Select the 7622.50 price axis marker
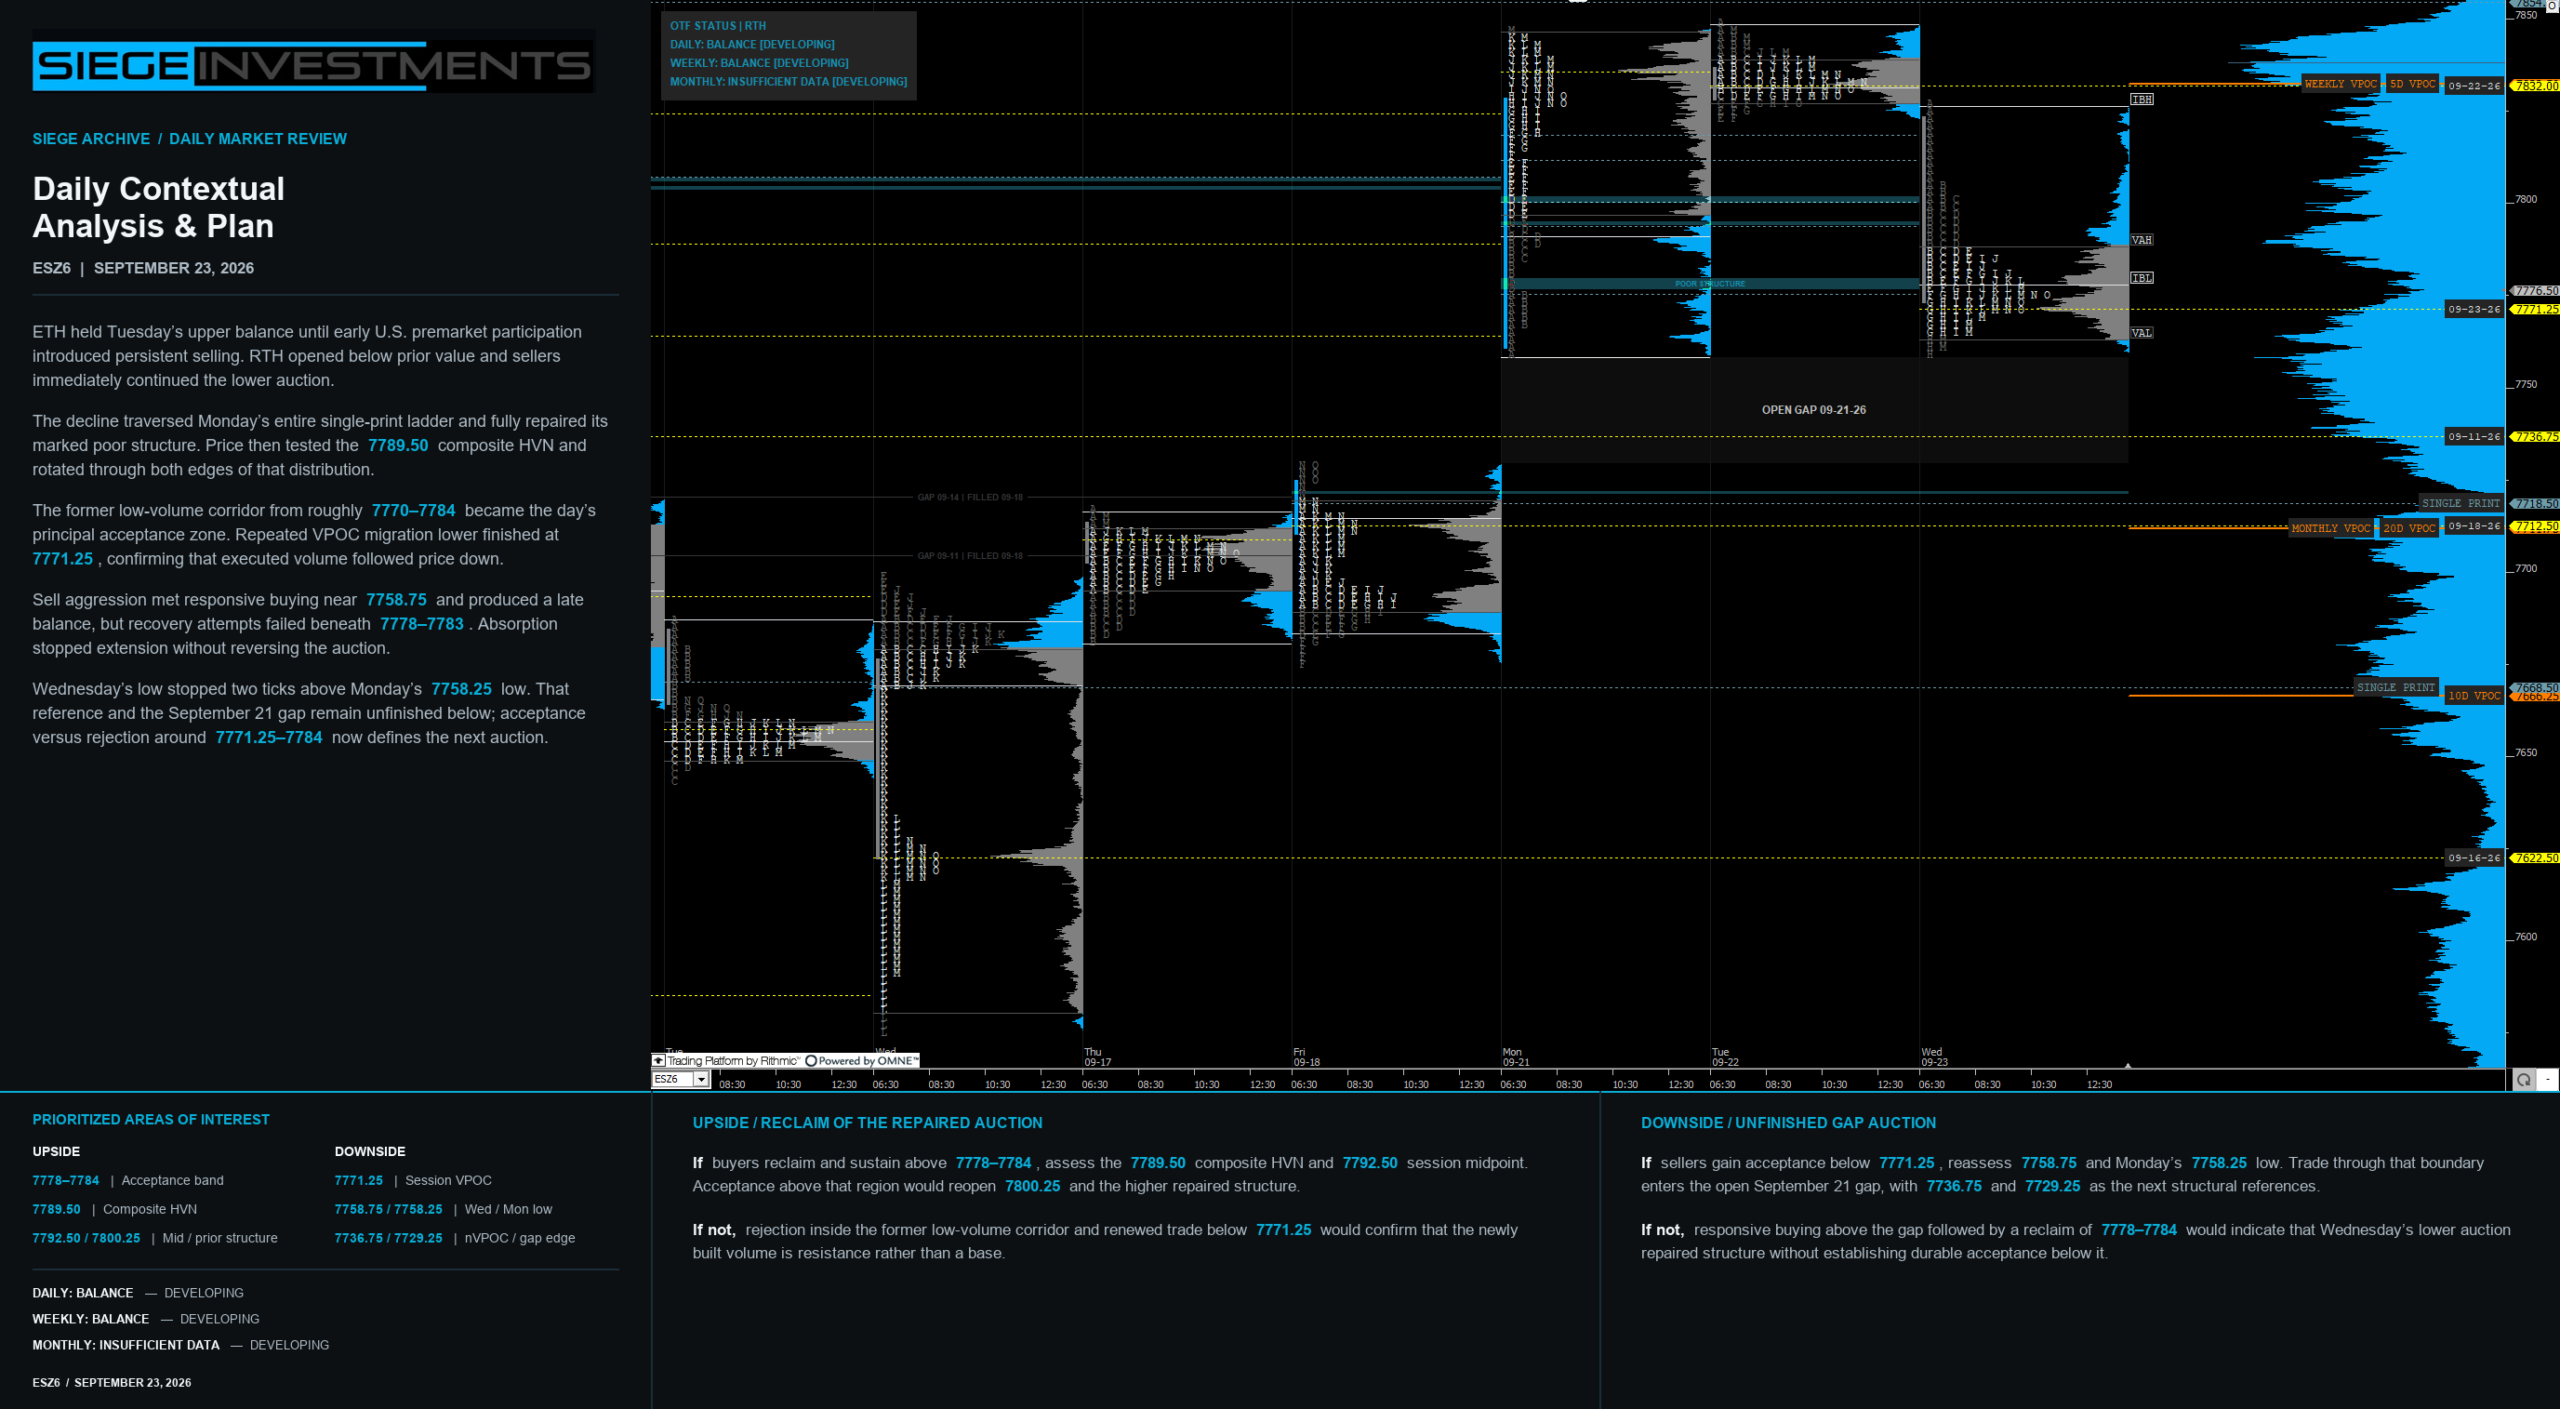 tap(2535, 858)
